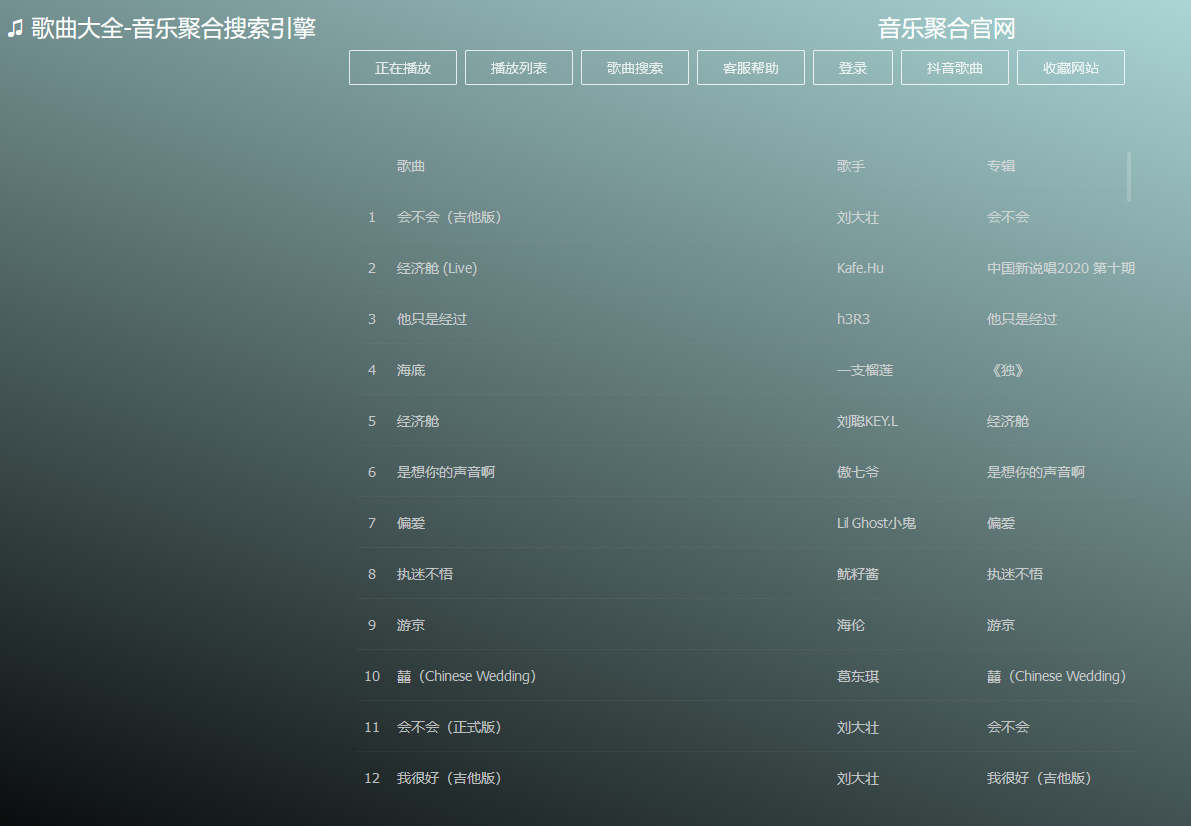Open the 歌曲搜索 song search tab
Image resolution: width=1191 pixels, height=826 pixels.
(635, 68)
